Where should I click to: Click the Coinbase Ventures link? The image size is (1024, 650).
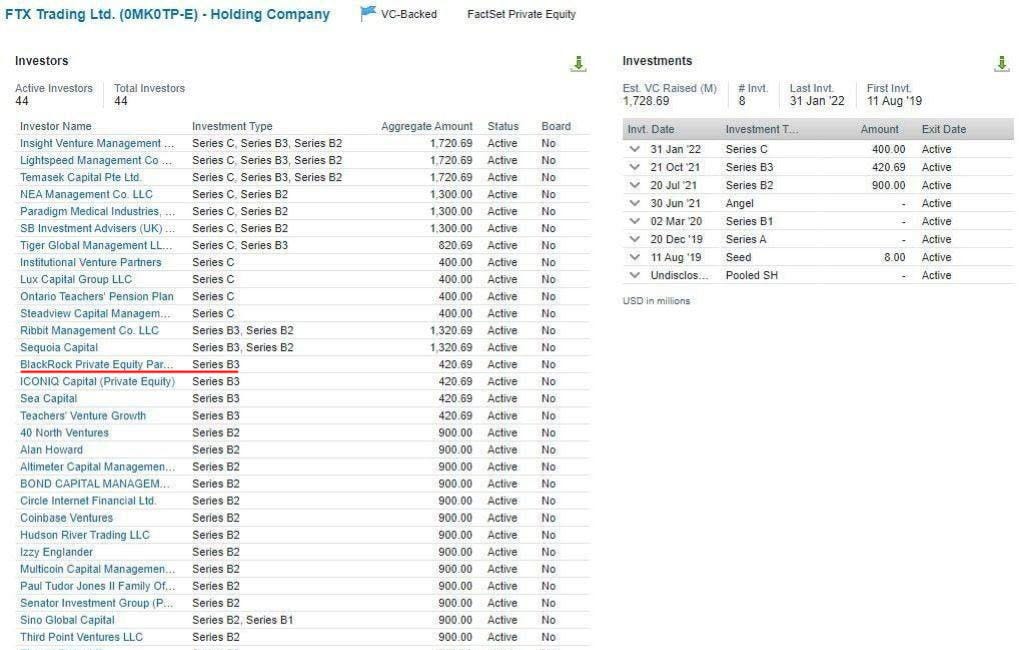pos(65,518)
